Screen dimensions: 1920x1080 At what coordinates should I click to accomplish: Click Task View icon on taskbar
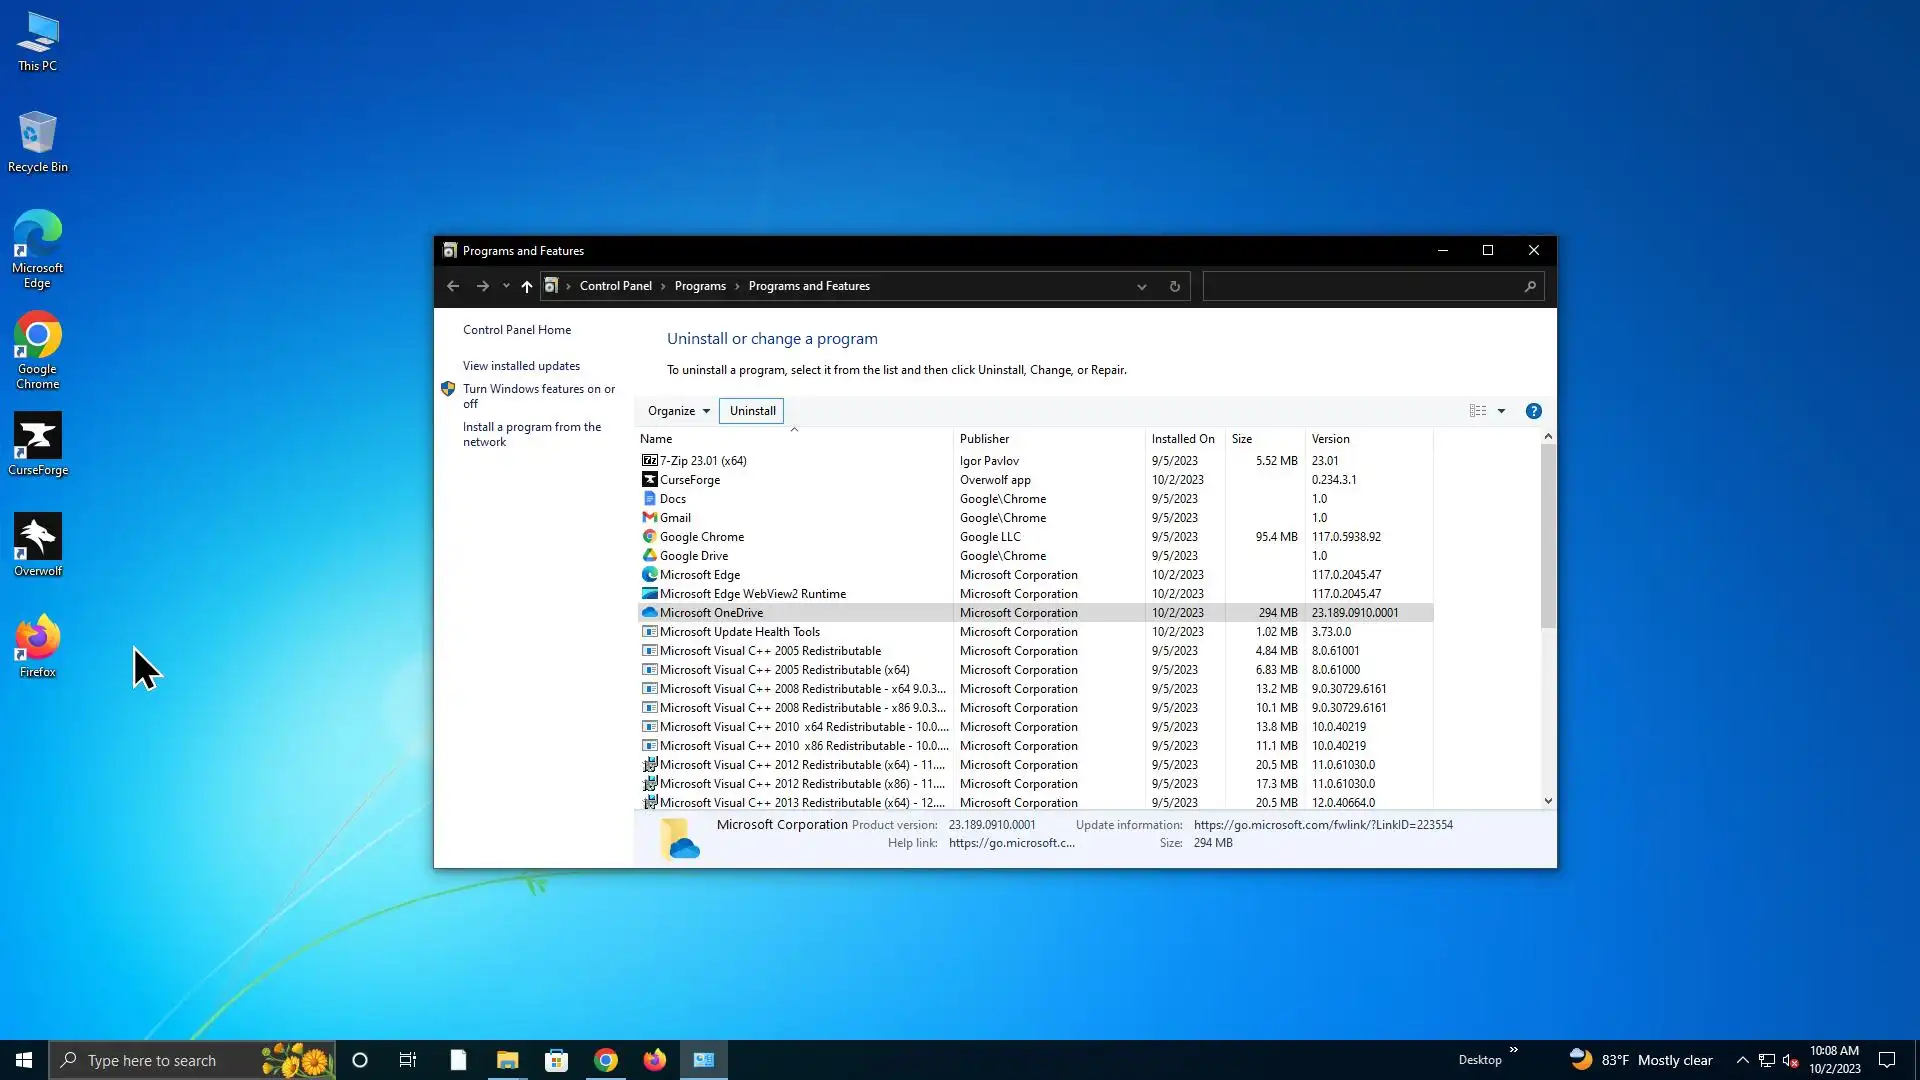[x=408, y=1060]
